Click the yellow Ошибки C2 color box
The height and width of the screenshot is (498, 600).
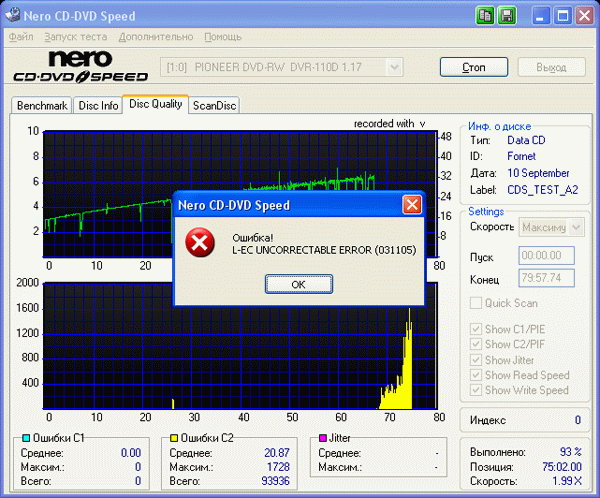coord(174,438)
